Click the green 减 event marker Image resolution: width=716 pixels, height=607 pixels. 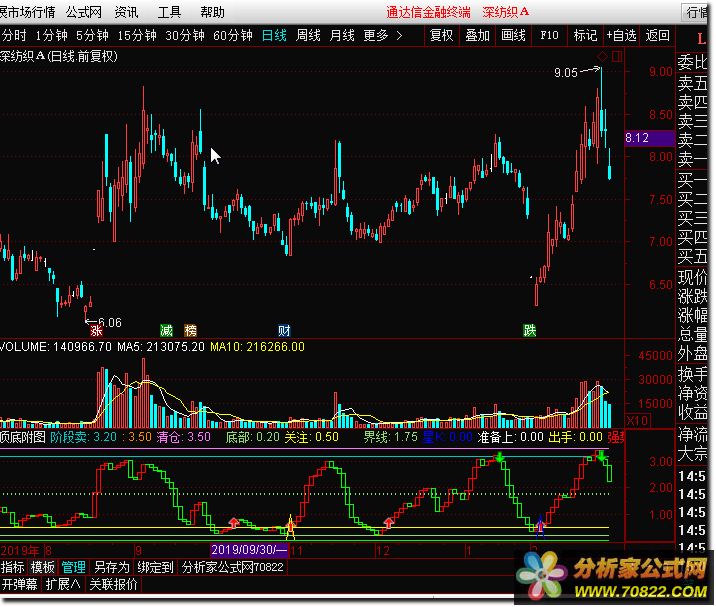point(166,330)
